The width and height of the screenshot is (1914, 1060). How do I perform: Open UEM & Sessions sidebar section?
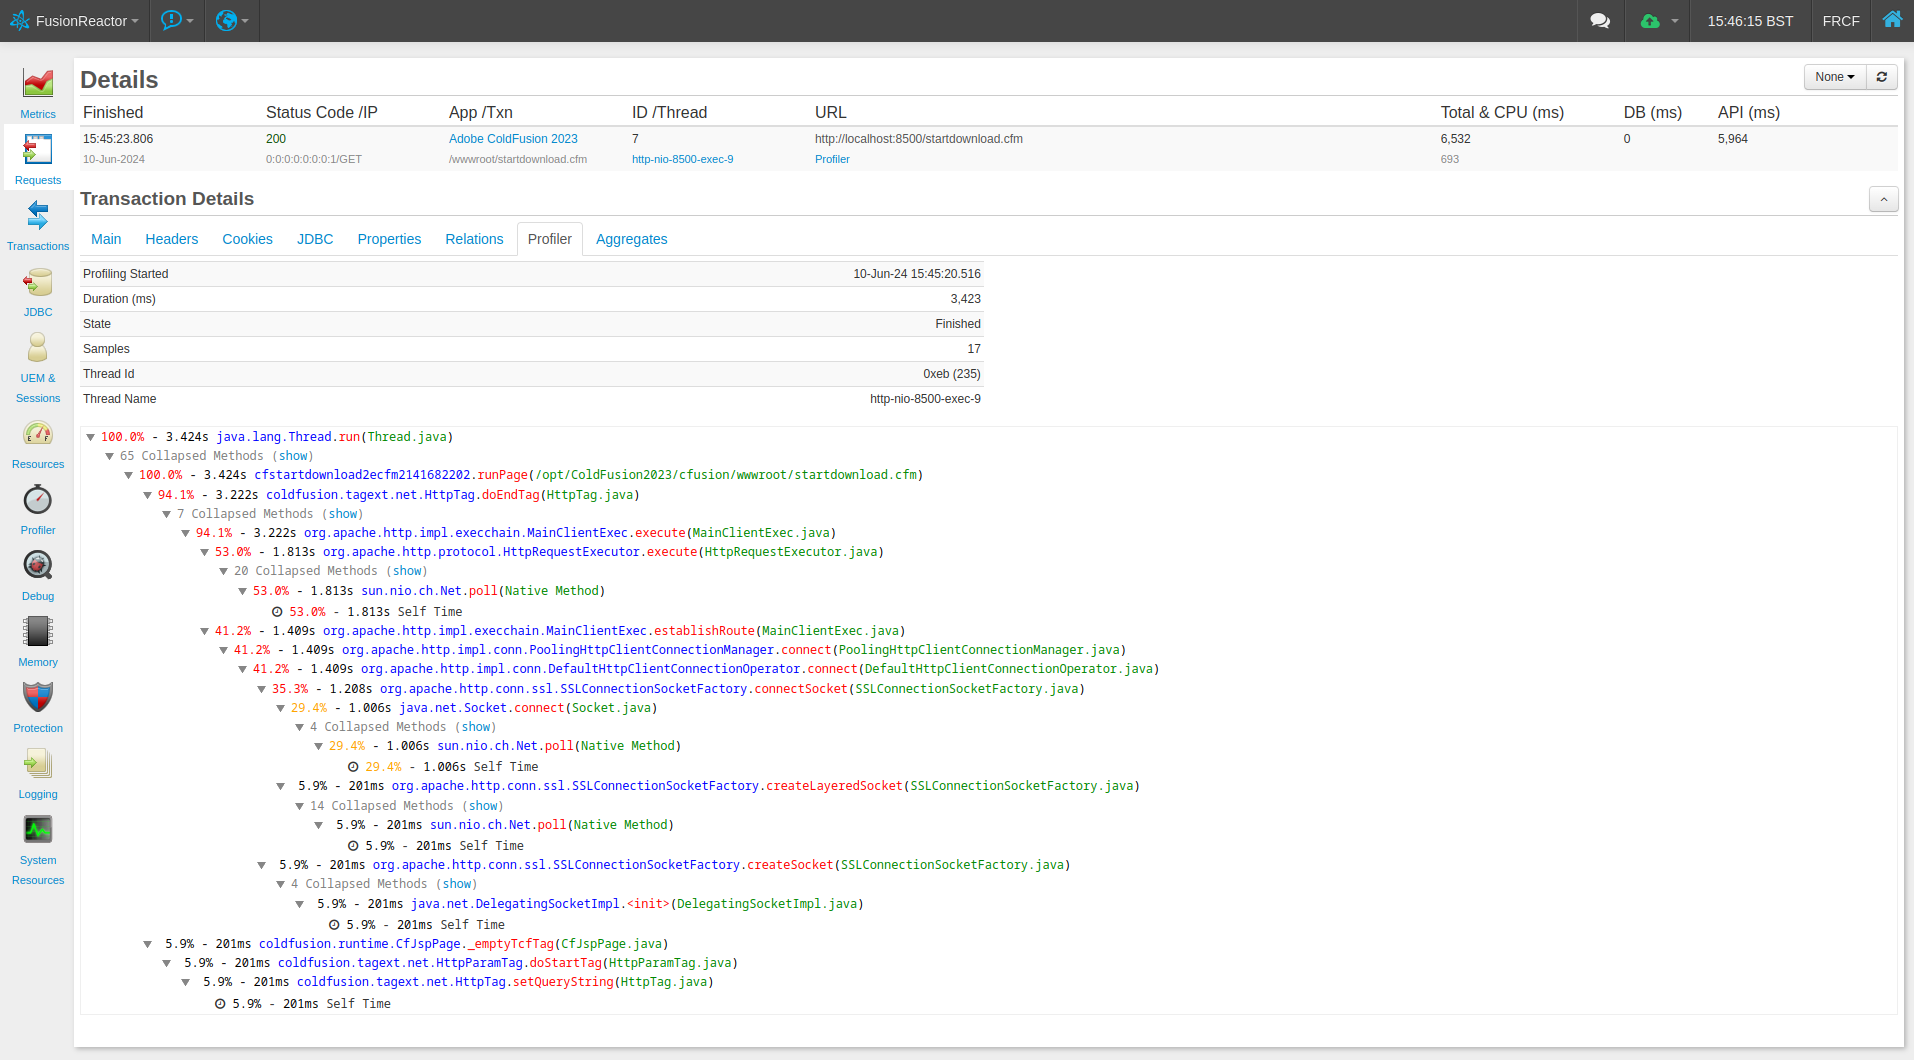(x=38, y=367)
